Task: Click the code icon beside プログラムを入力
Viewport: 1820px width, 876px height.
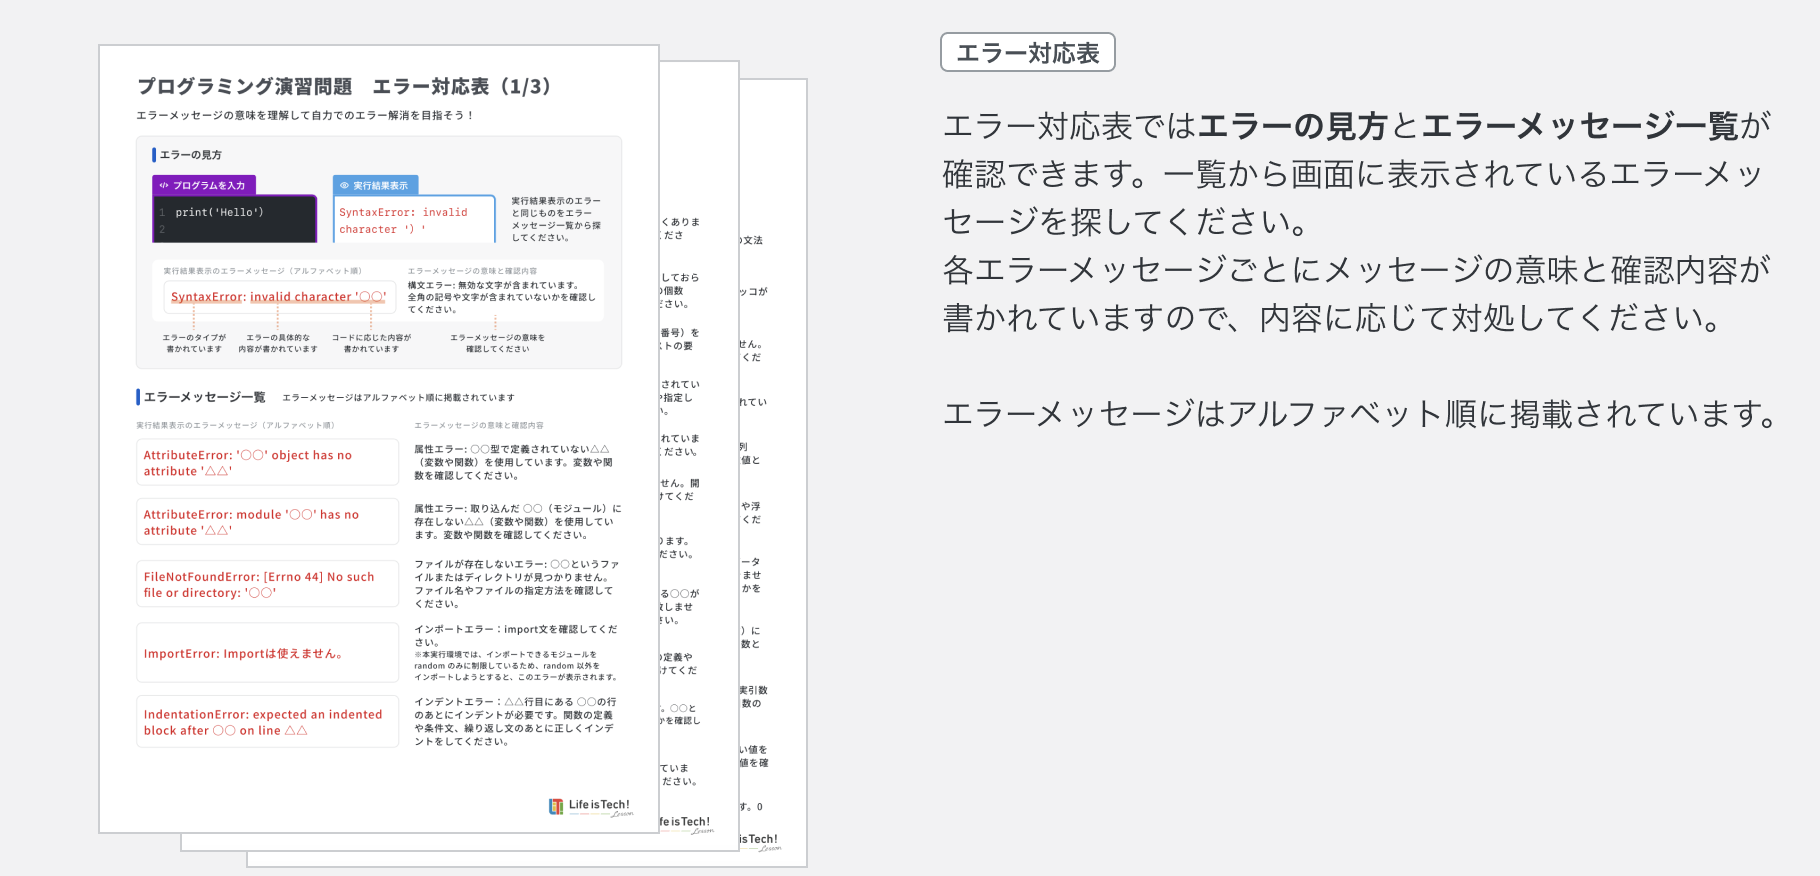Action: [x=164, y=186]
